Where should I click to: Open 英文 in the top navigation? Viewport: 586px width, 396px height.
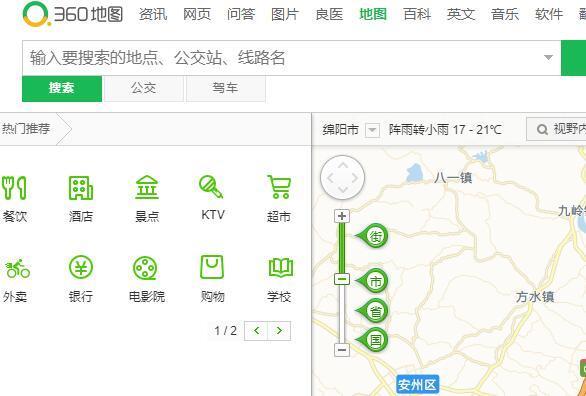(461, 15)
